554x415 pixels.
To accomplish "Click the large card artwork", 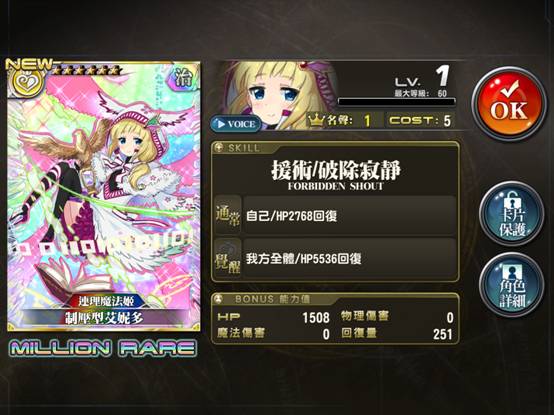I will coord(104,196).
